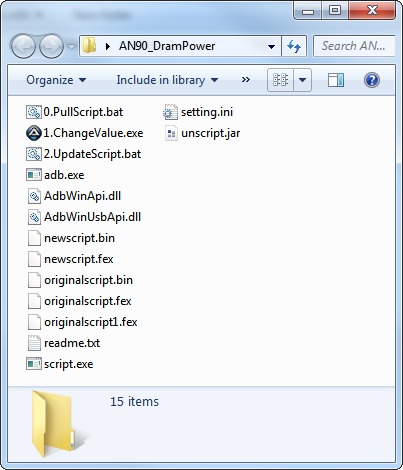Go back with the Back arrow
The width and height of the screenshot is (403, 470).
(23, 46)
